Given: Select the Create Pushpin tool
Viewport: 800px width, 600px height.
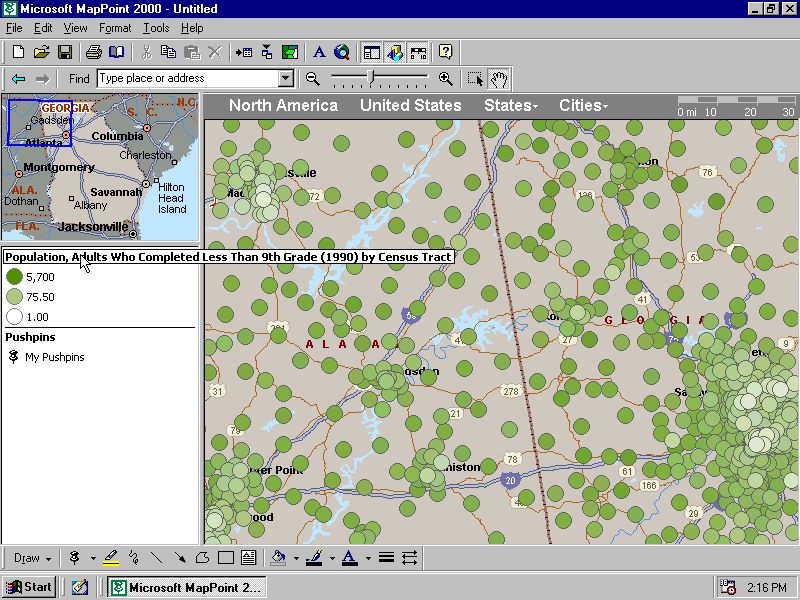Looking at the screenshot, I should (x=74, y=558).
